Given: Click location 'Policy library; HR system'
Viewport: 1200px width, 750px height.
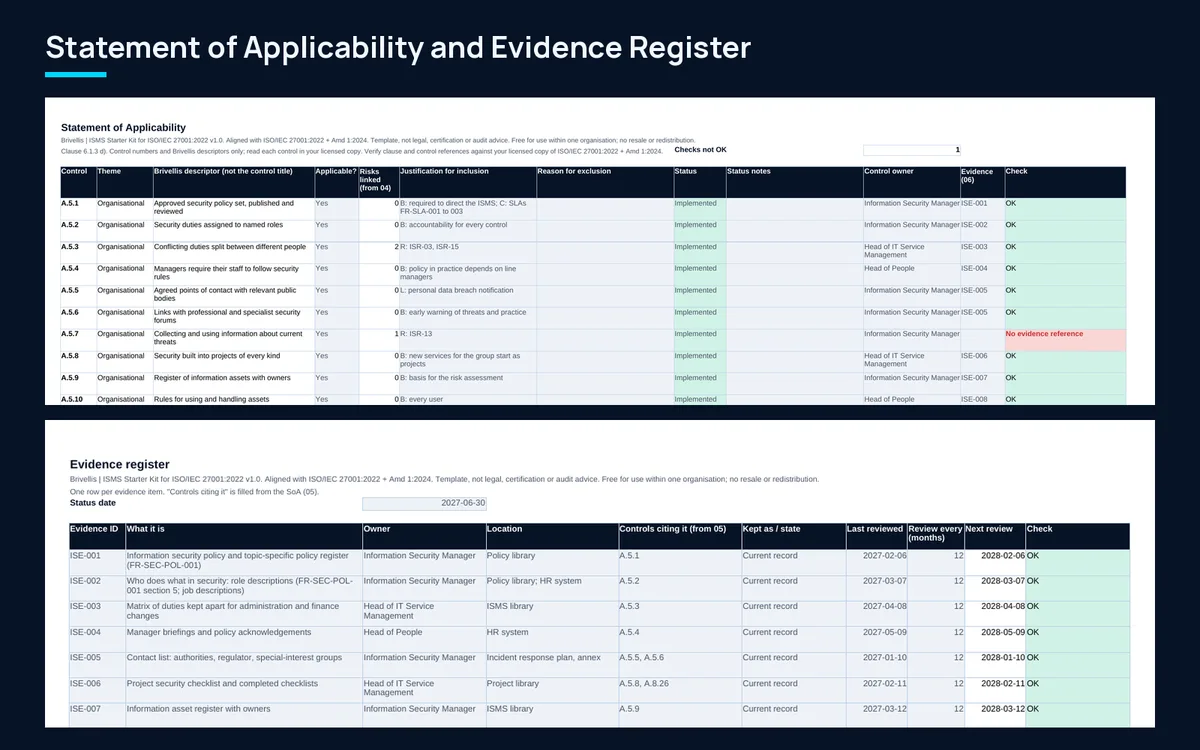Looking at the screenshot, I should 551,588.
